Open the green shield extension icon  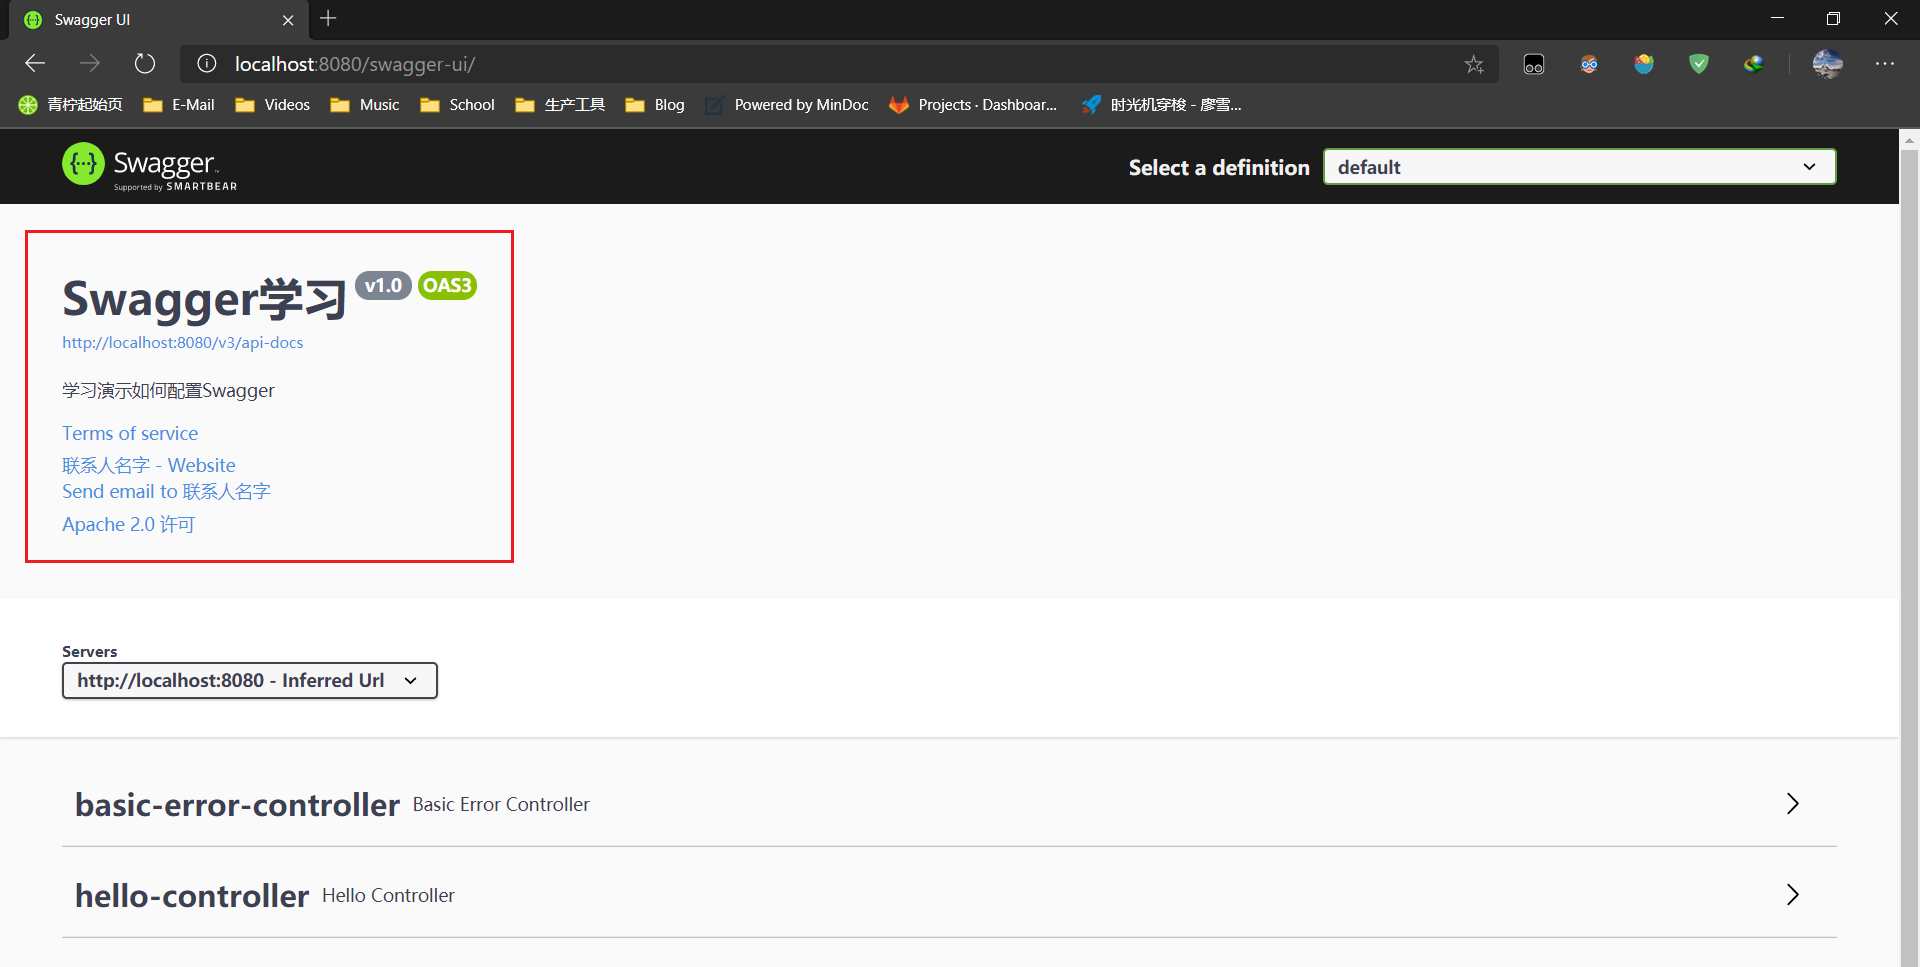click(x=1699, y=65)
